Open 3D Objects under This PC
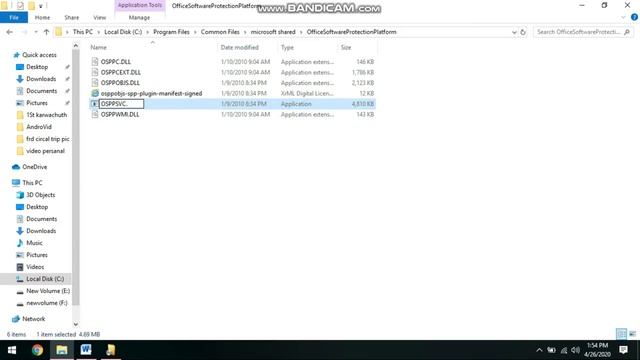 pyautogui.click(x=40, y=195)
